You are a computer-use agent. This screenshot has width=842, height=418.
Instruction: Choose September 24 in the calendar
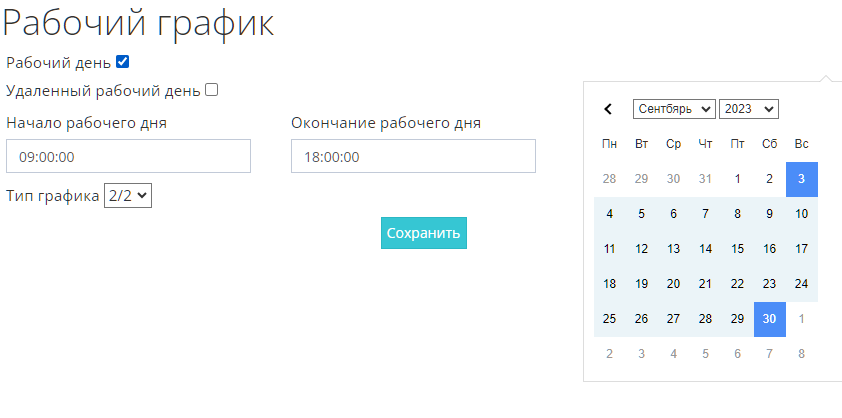pyautogui.click(x=802, y=284)
